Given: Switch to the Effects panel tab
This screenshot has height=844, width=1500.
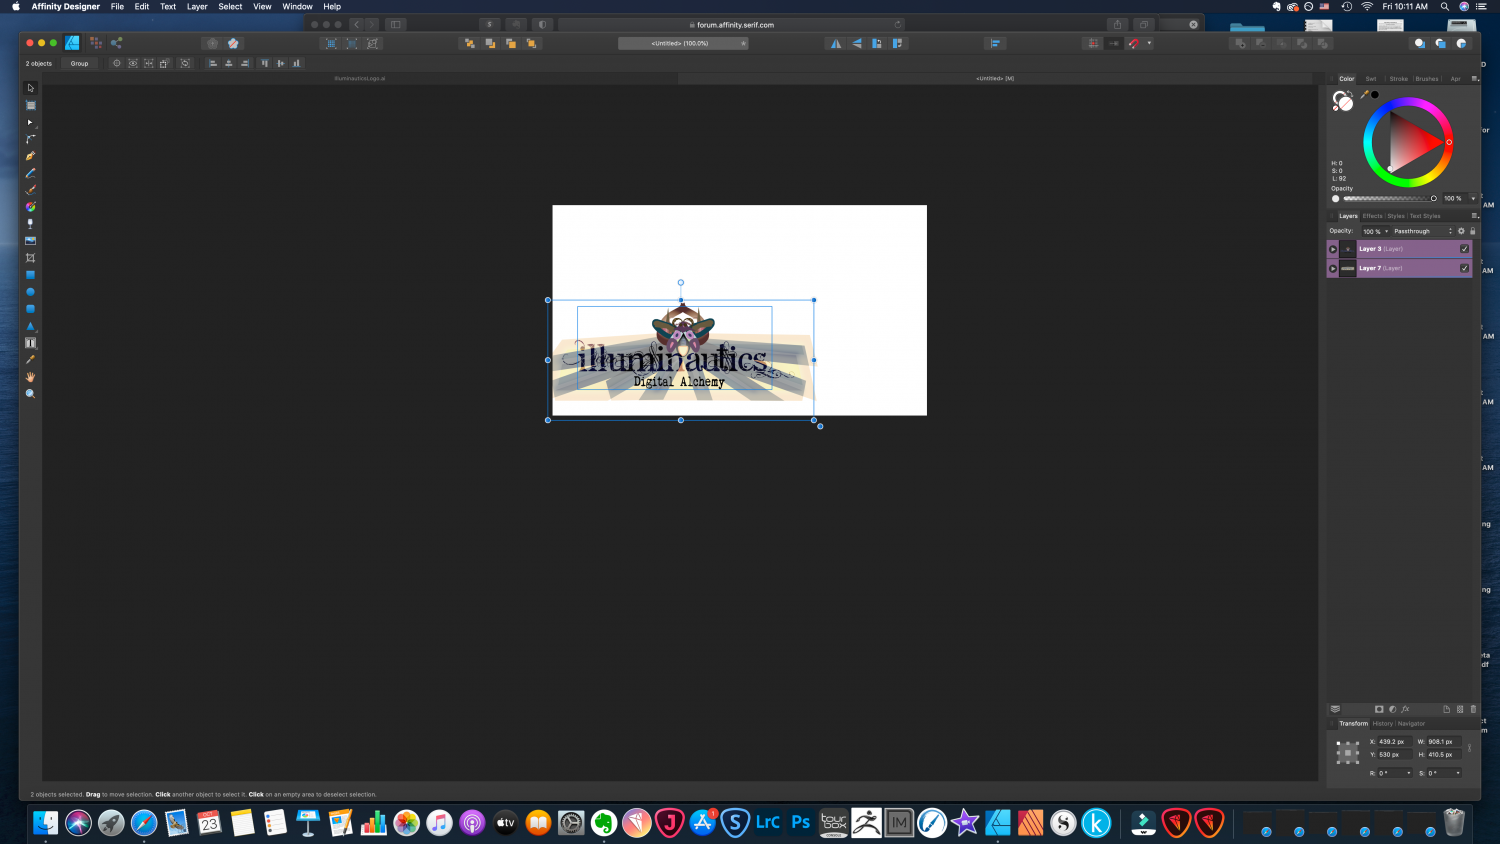Looking at the screenshot, I should point(1372,216).
